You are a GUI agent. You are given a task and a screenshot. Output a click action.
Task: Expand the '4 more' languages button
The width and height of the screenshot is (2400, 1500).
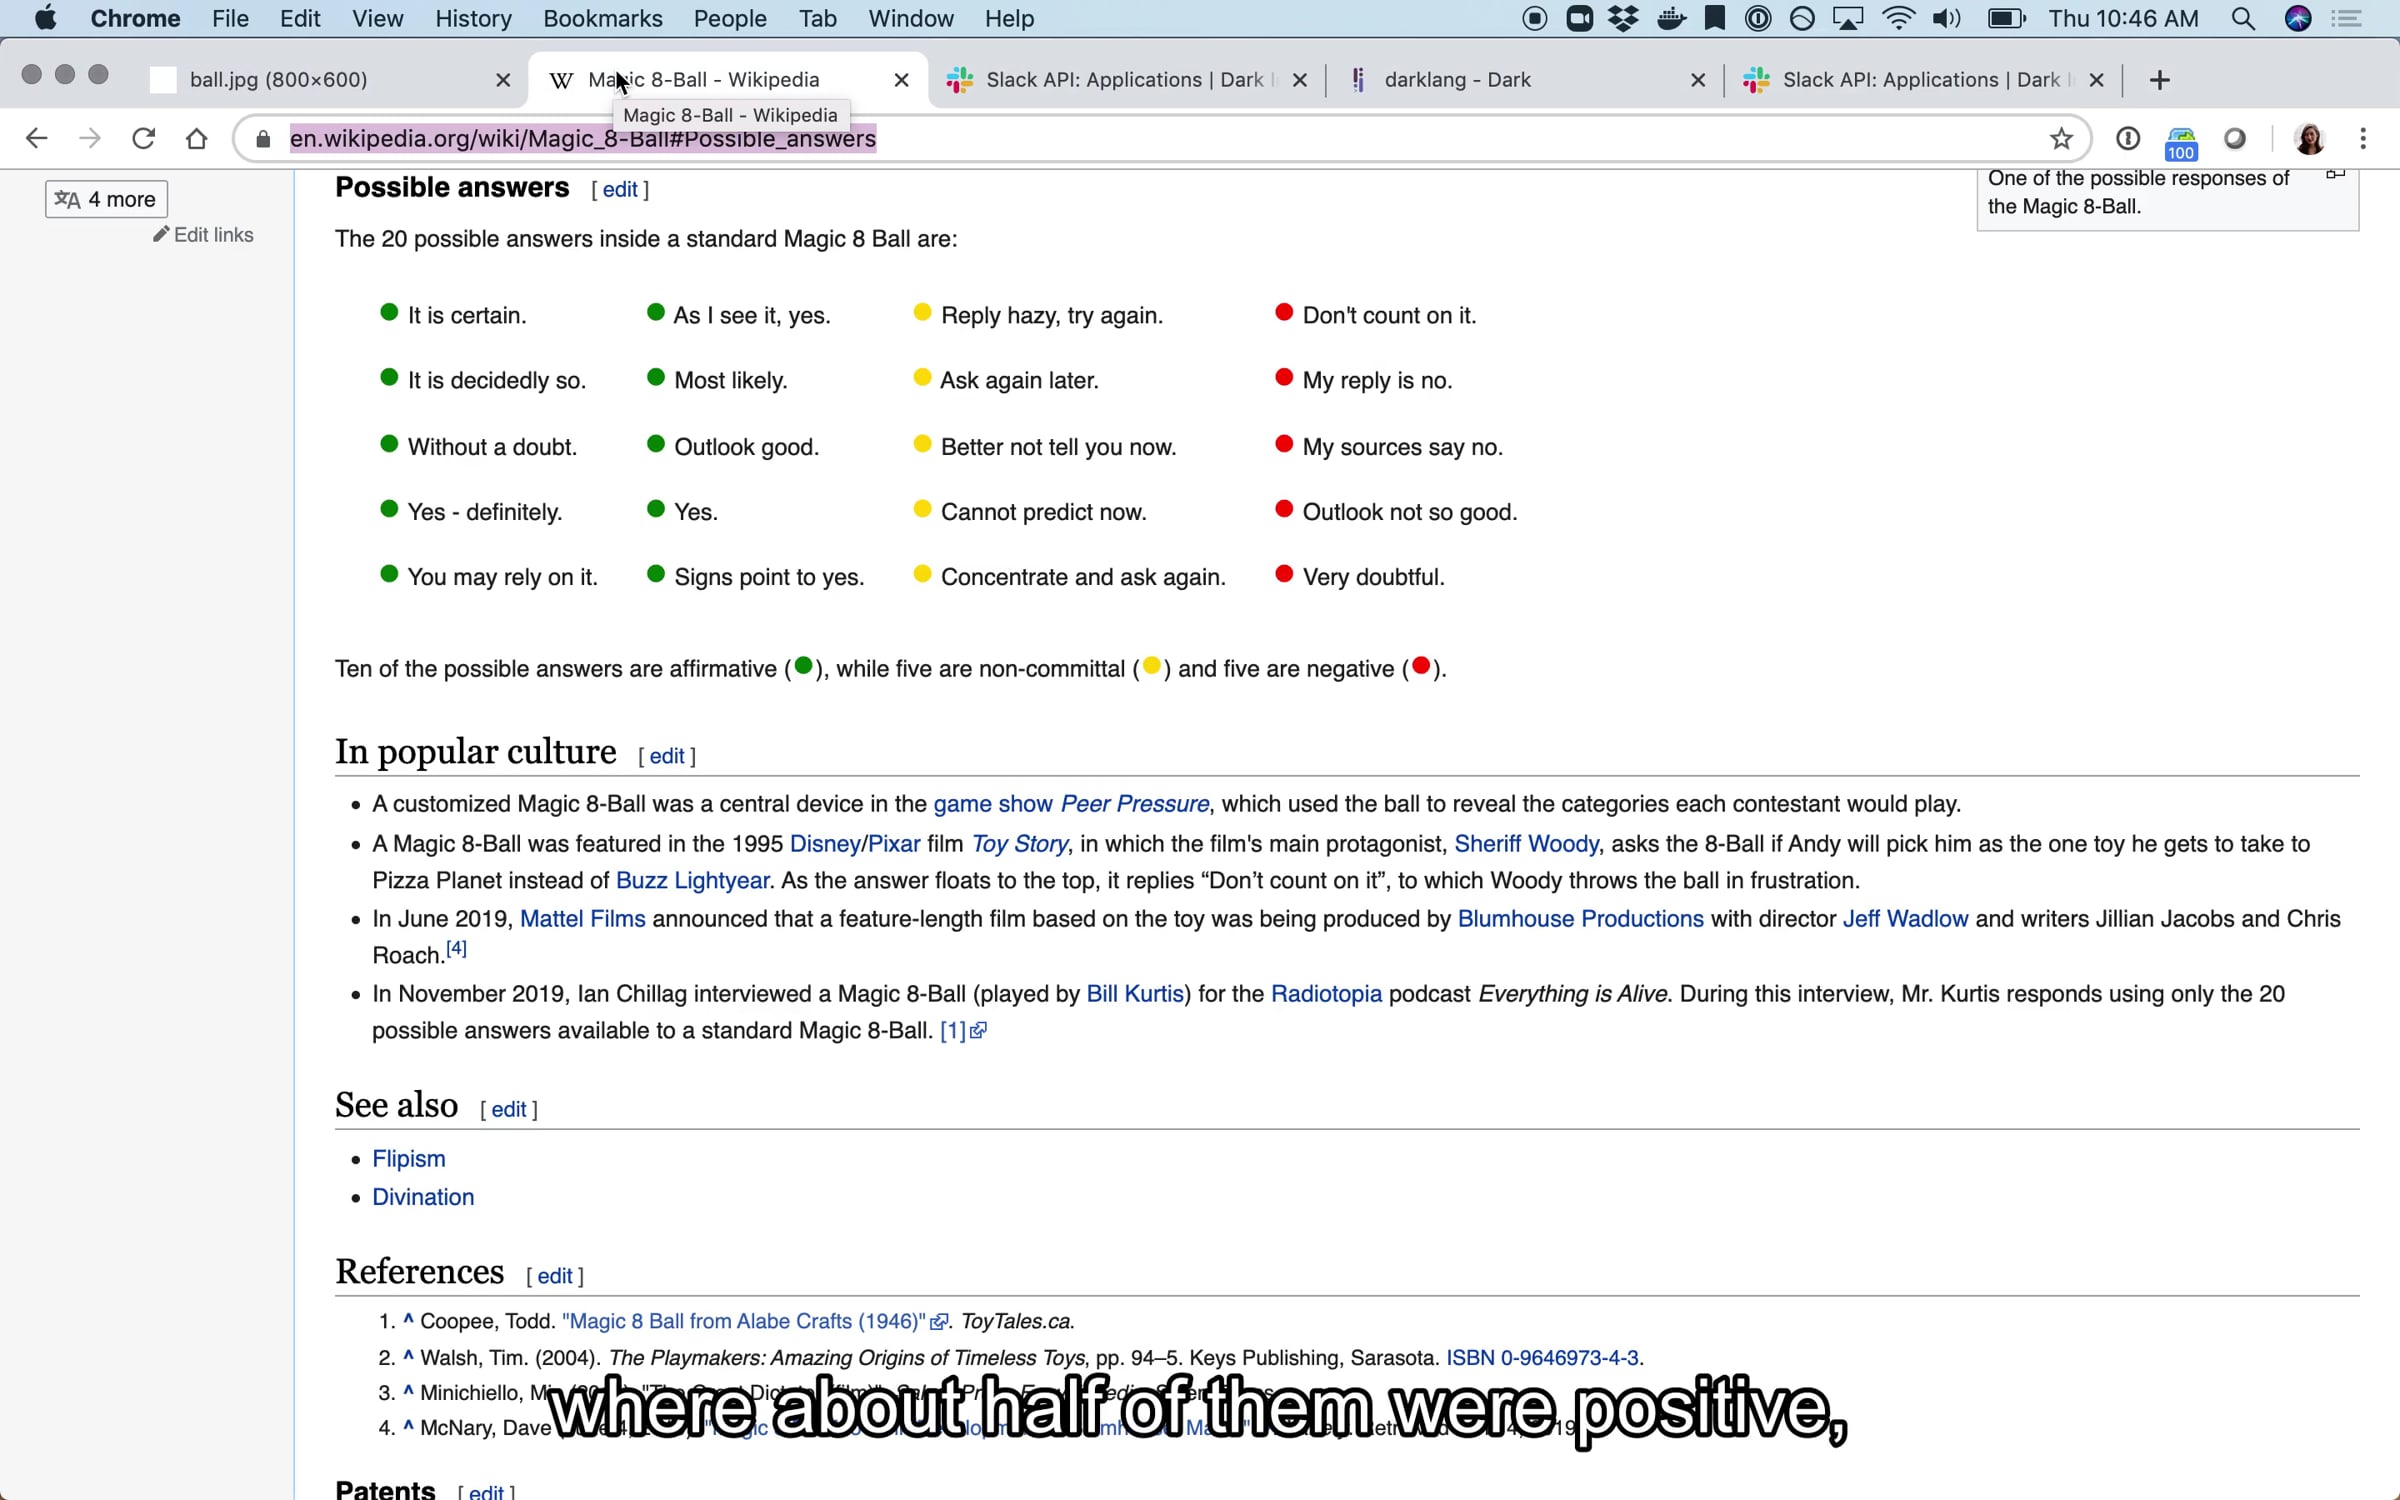click(106, 199)
